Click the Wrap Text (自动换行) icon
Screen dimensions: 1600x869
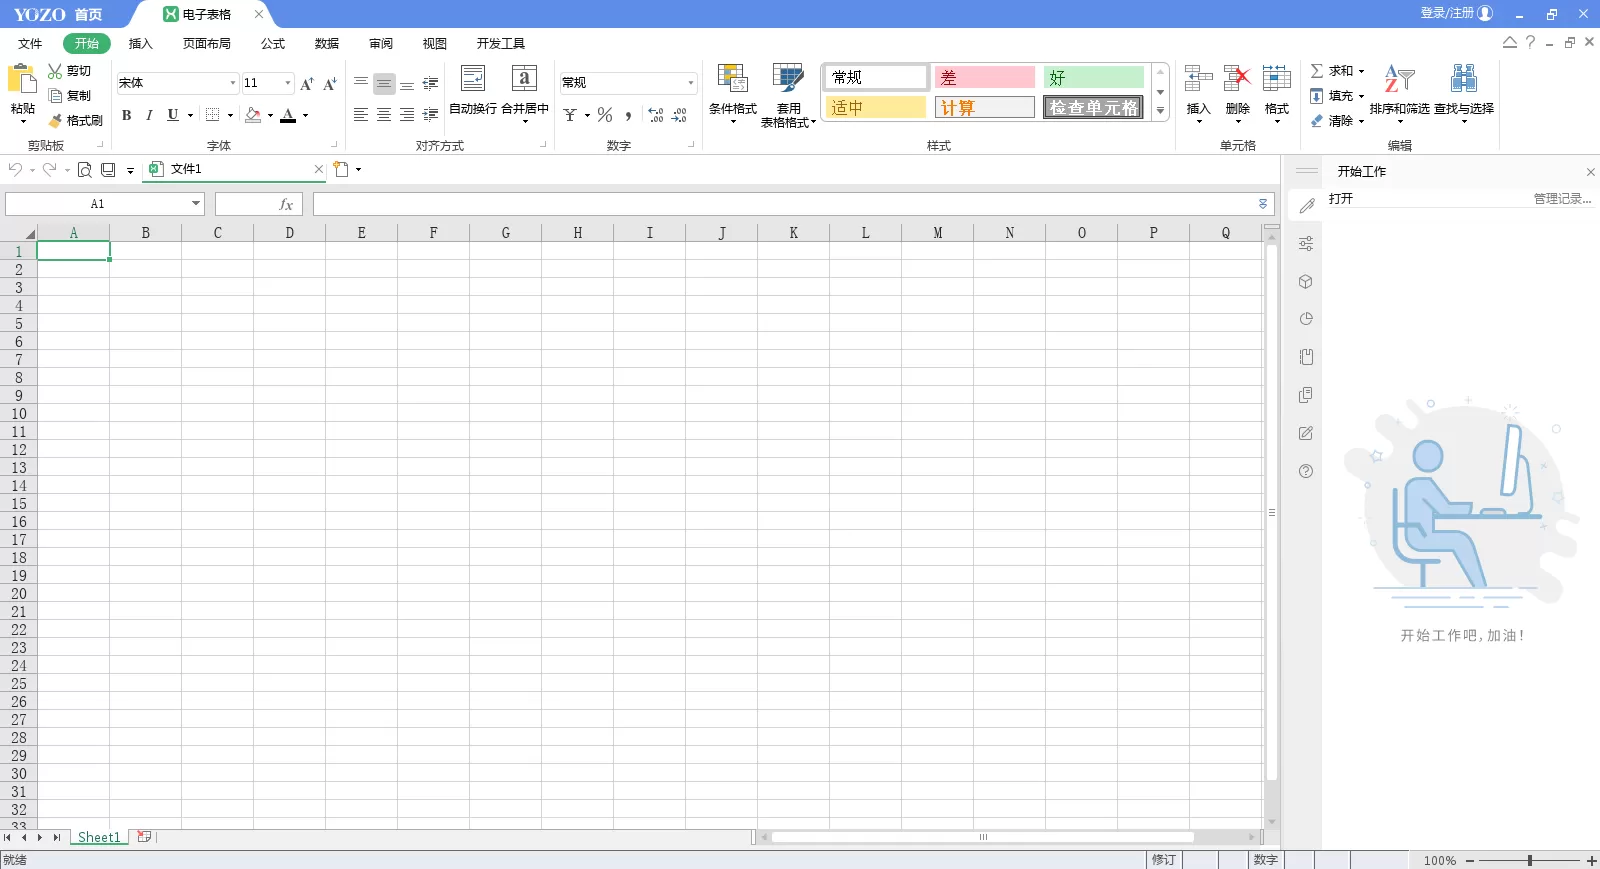click(473, 79)
